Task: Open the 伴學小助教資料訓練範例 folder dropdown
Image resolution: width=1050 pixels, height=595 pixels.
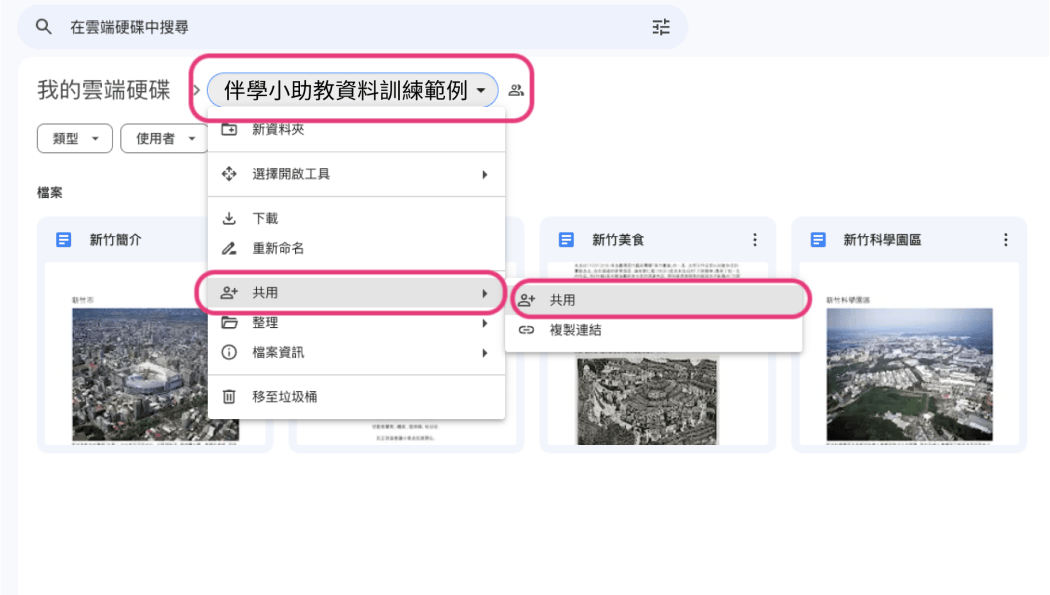Action: pyautogui.click(x=353, y=90)
